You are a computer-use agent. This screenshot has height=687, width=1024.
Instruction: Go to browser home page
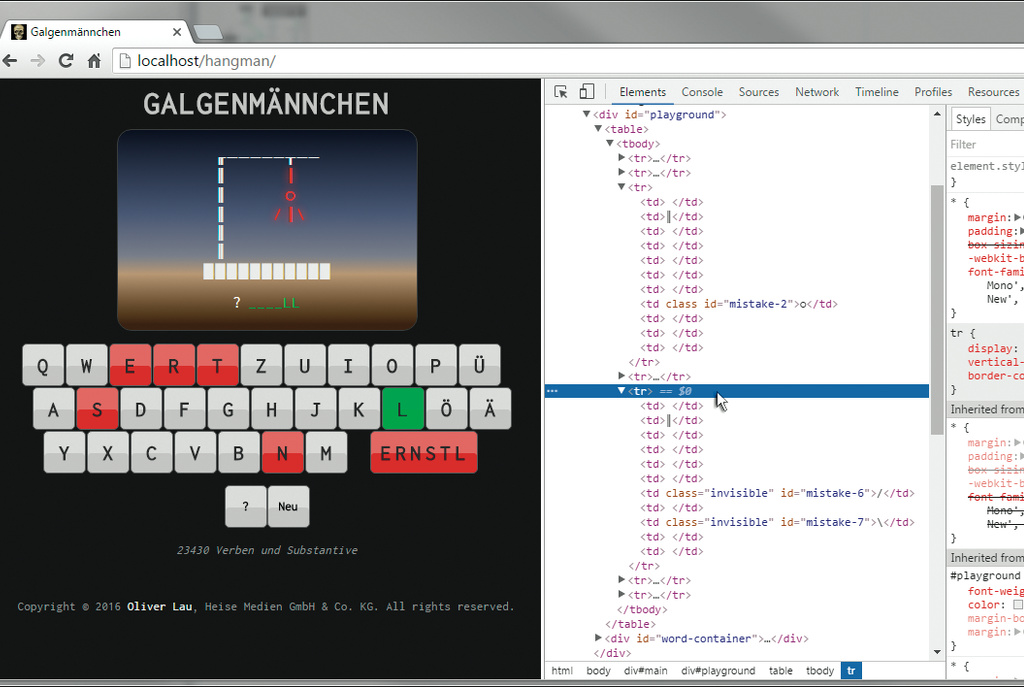(94, 61)
